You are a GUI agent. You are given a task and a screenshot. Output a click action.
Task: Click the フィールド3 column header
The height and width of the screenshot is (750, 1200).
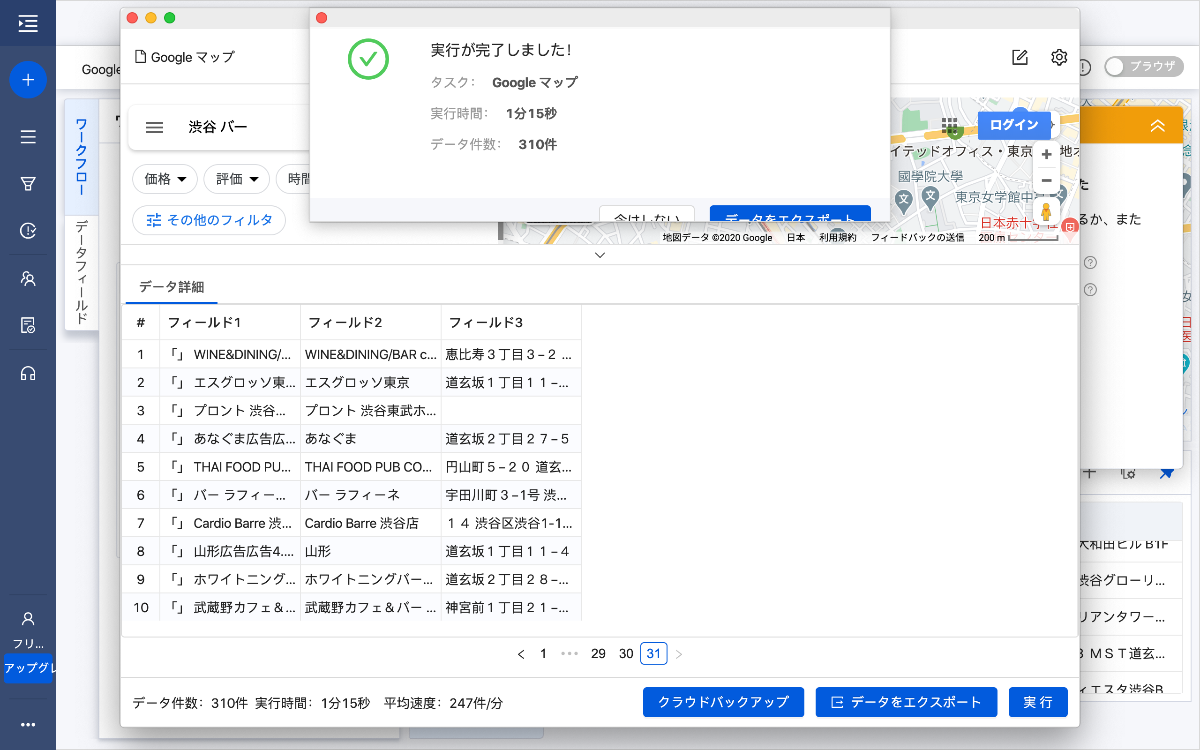(511, 323)
